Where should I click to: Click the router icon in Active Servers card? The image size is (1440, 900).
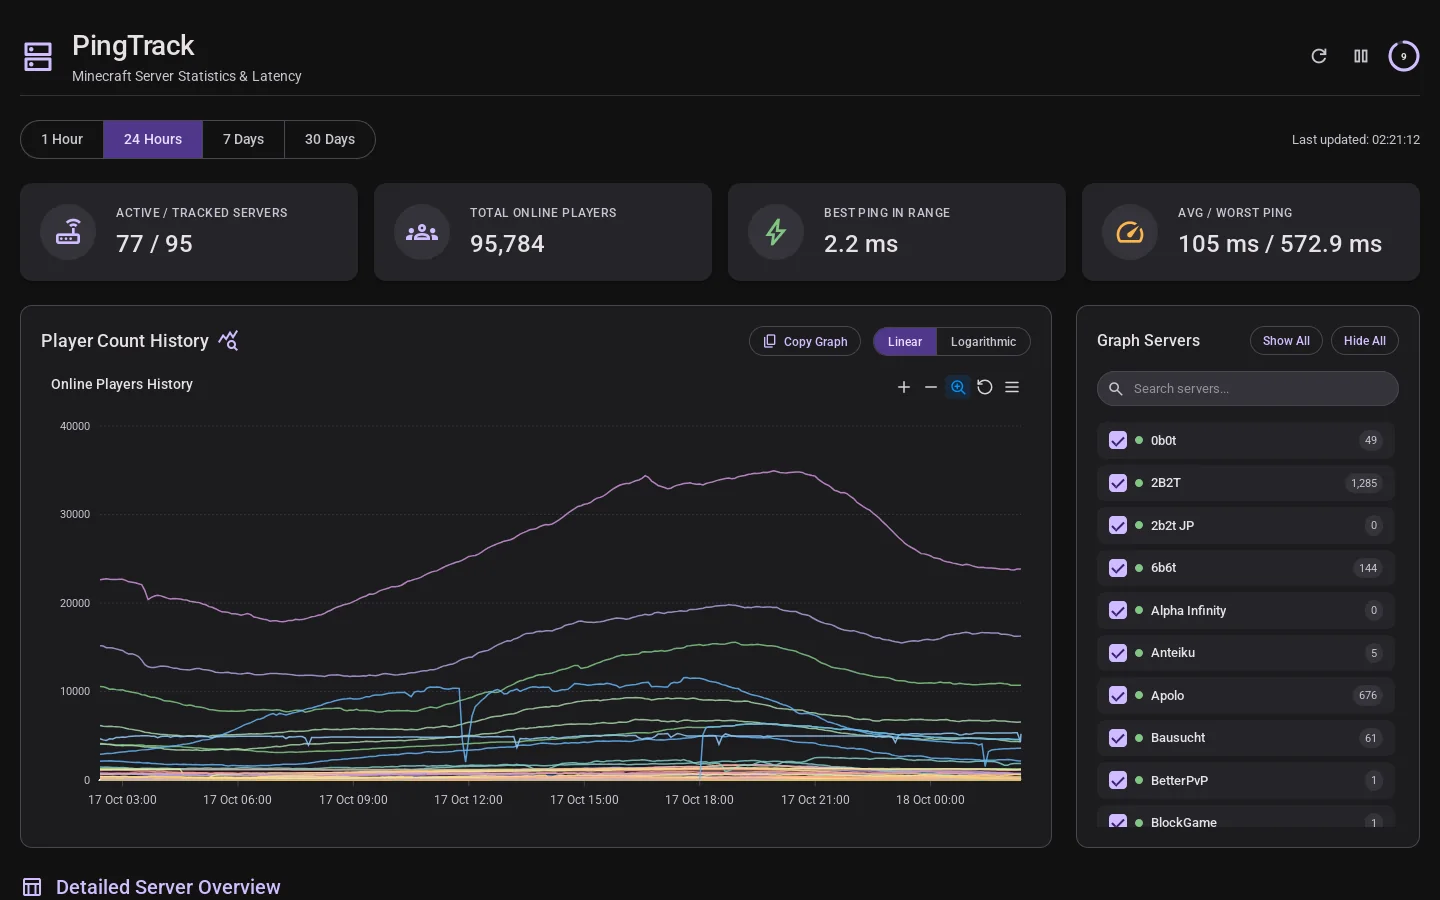coord(68,232)
